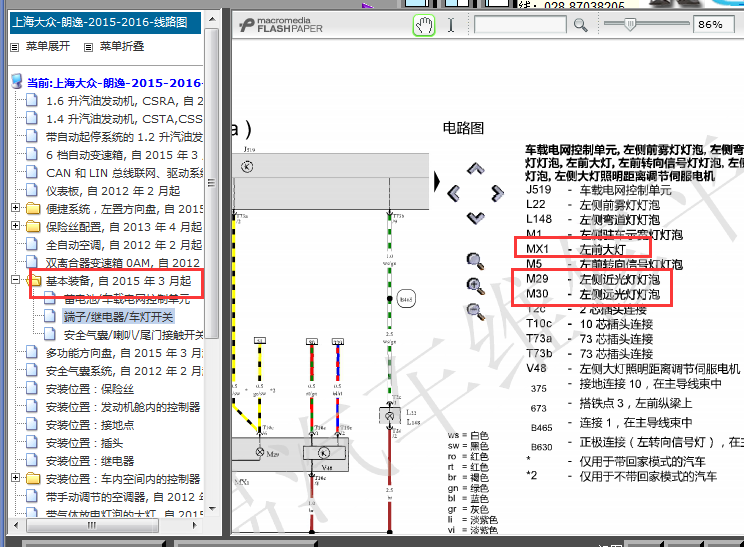This screenshot has height=547, width=744.
Task: Select 端子/继电器/车灯开关 page
Action: (x=119, y=317)
